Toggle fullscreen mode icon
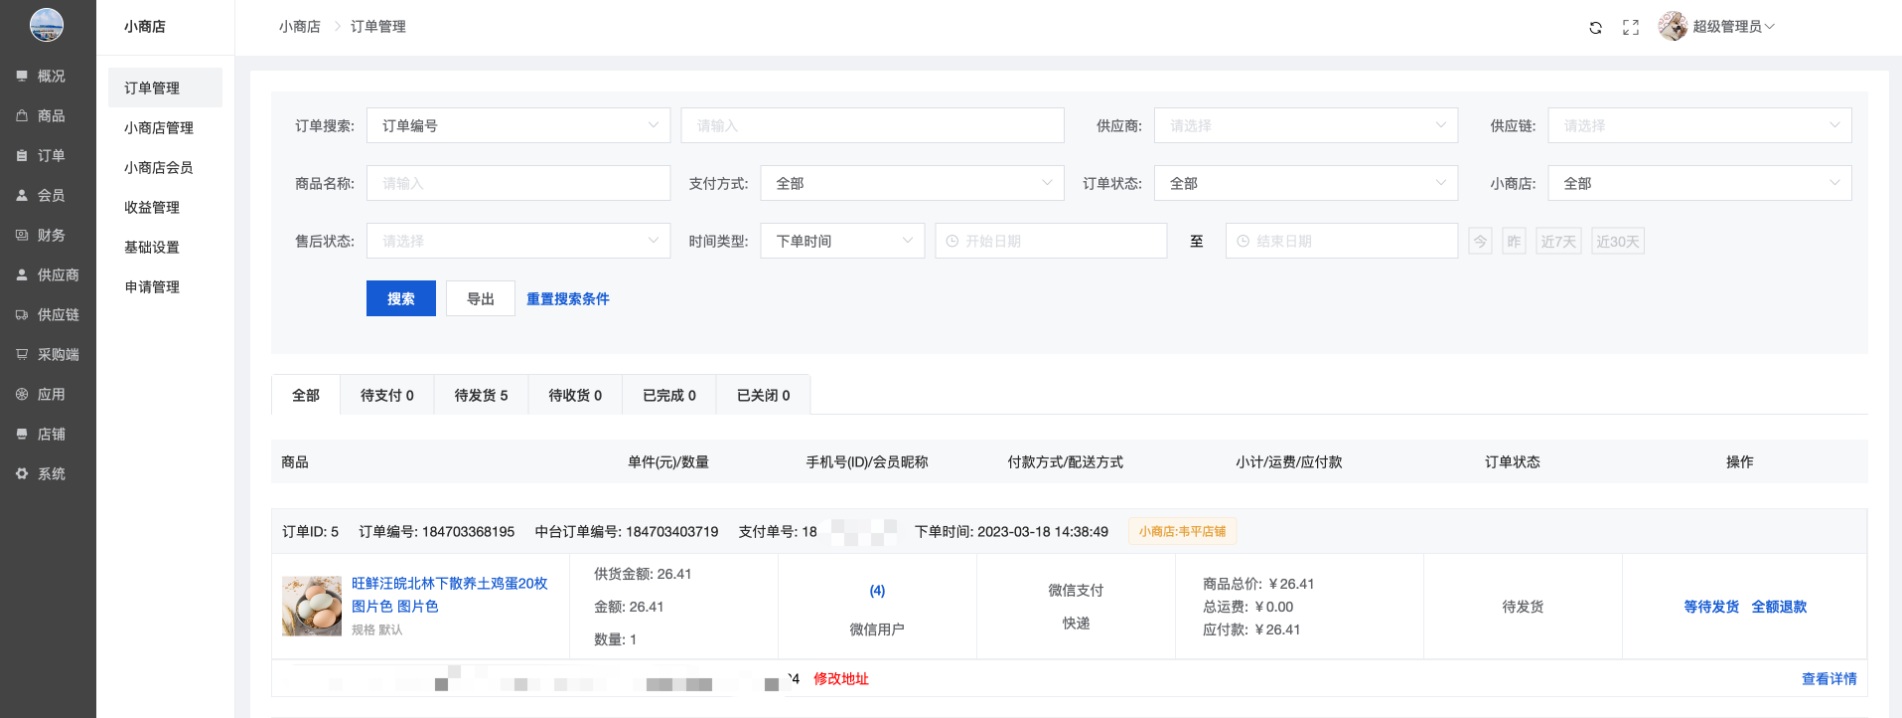 (x=1630, y=28)
